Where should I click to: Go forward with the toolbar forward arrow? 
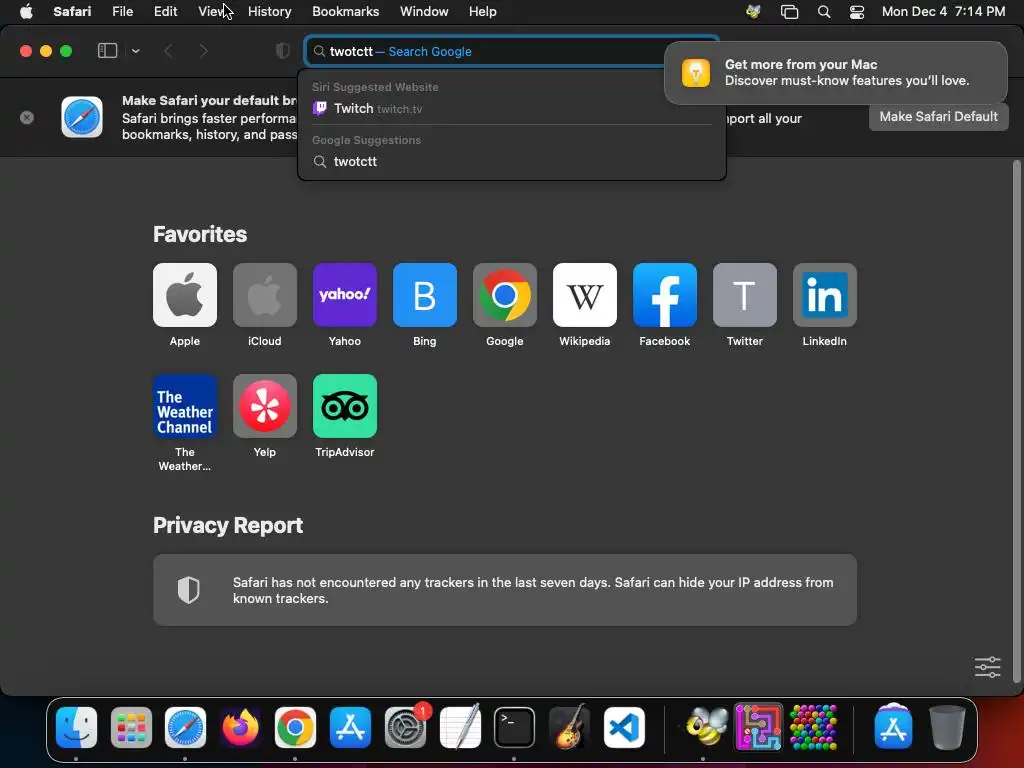(x=204, y=51)
